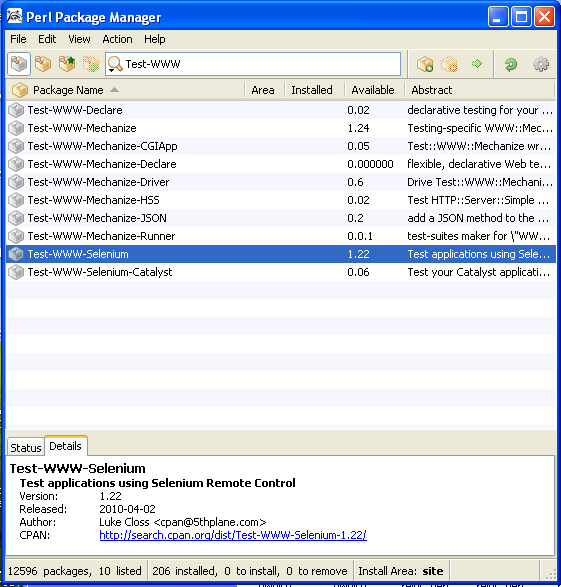The height and width of the screenshot is (587, 561).
Task: Click released date 2010-04-02
Action: tap(127, 509)
